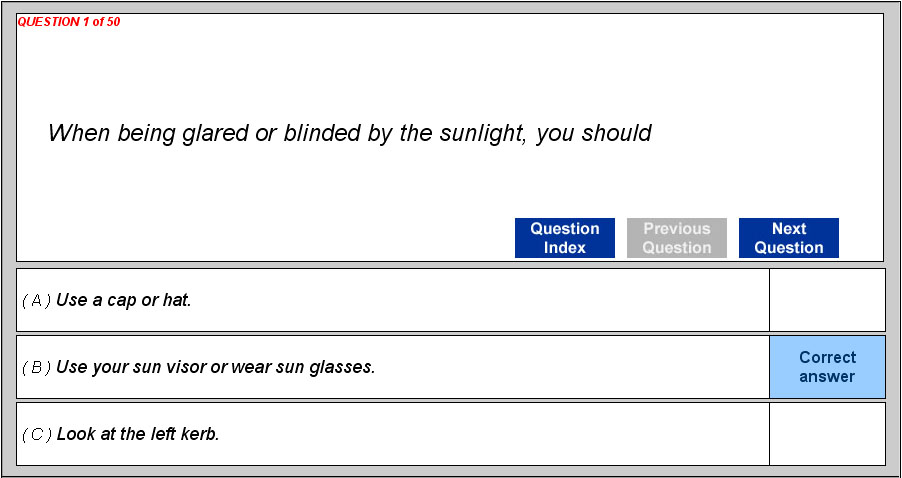Open the Question Index

[x=564, y=238]
